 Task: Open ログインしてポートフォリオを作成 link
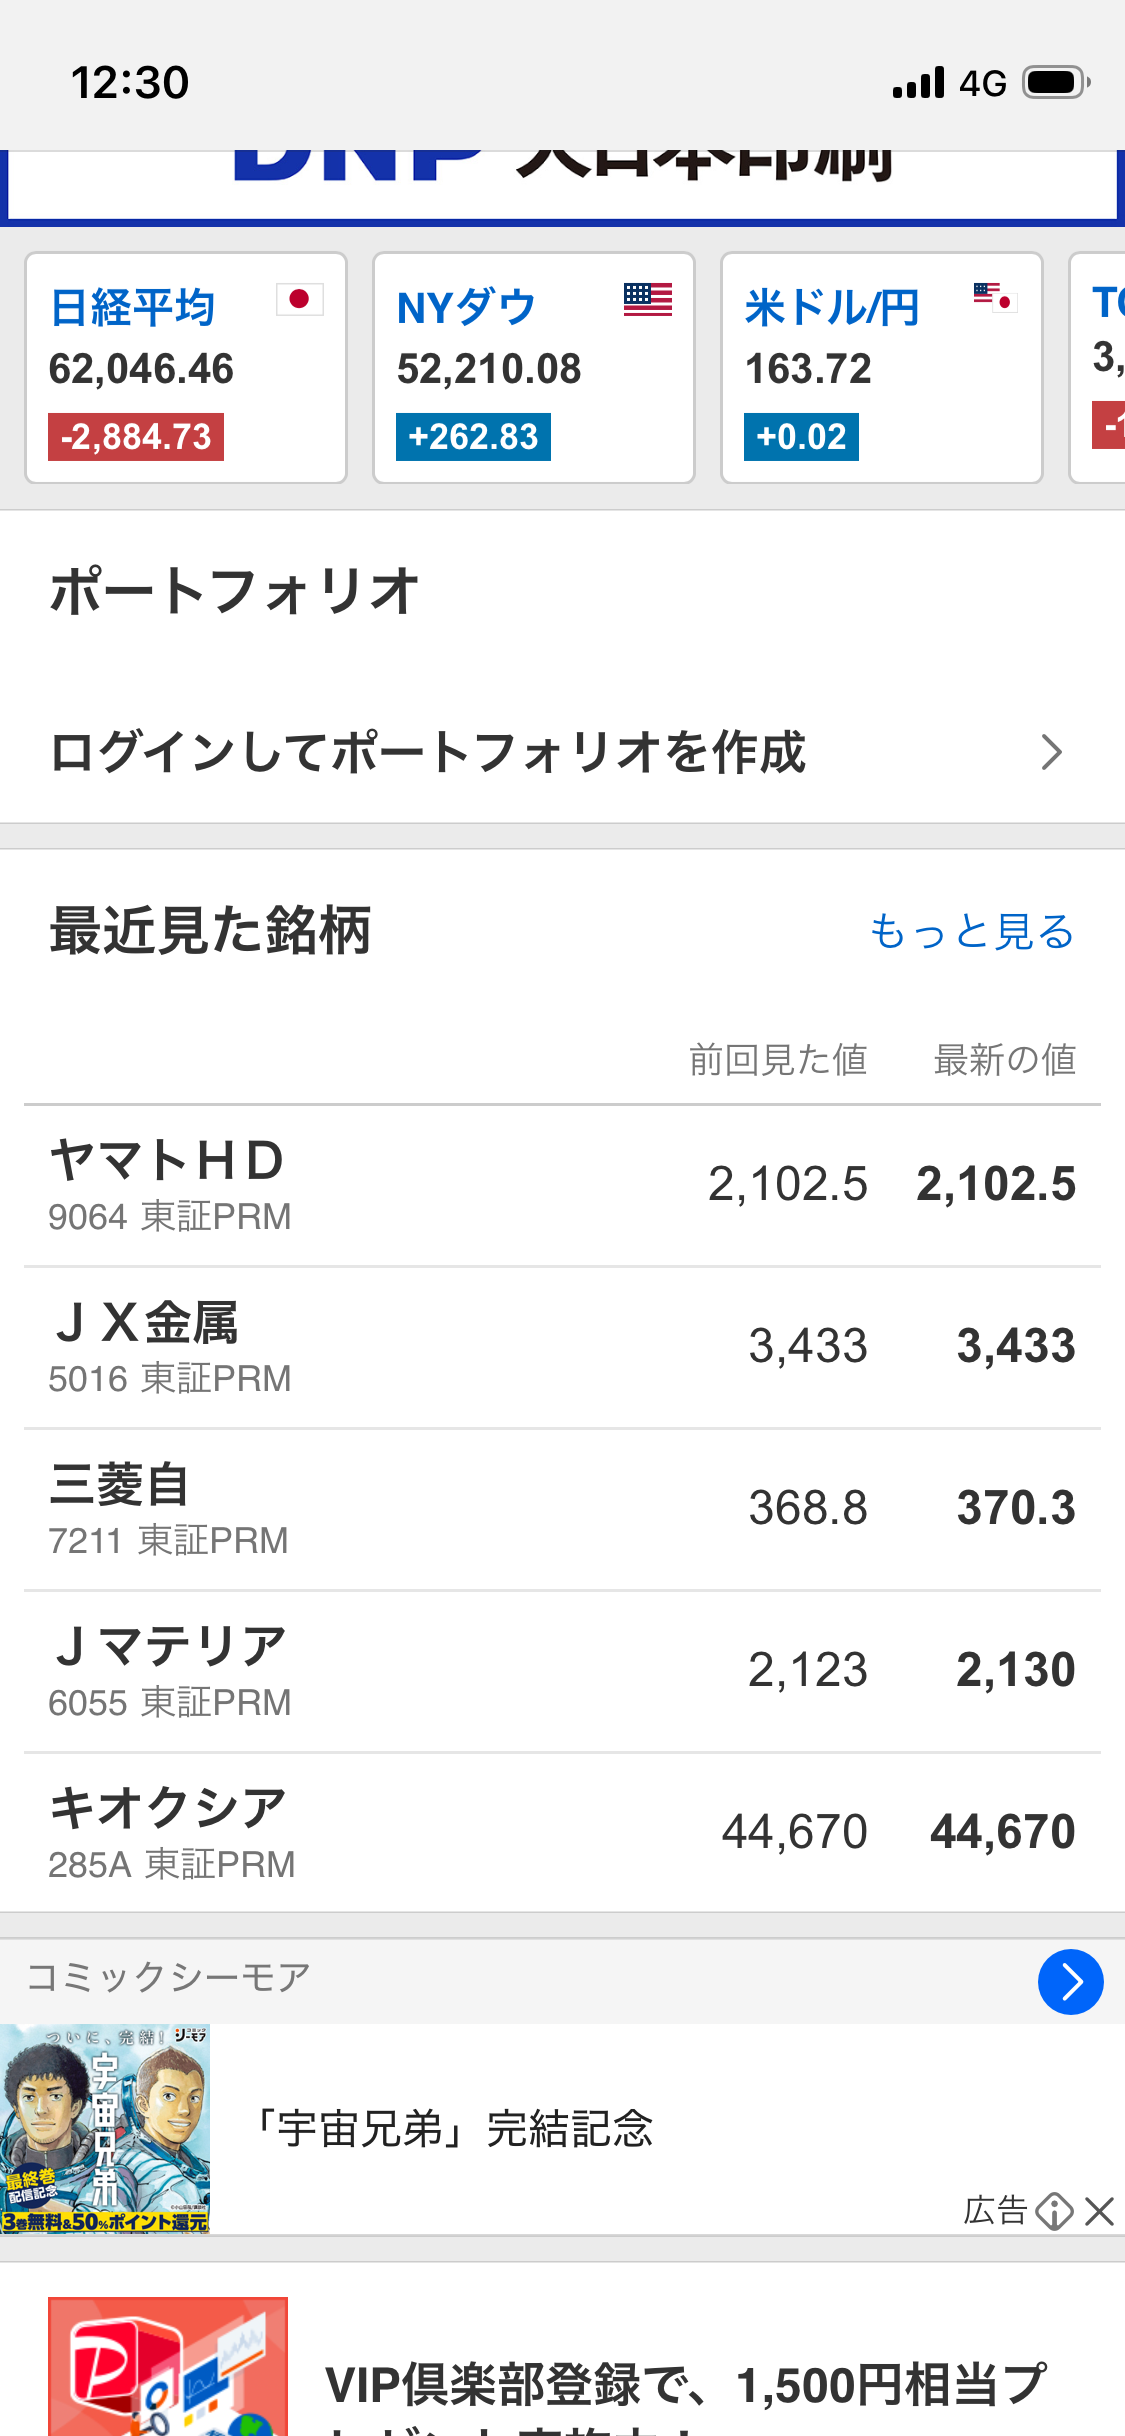point(562,752)
